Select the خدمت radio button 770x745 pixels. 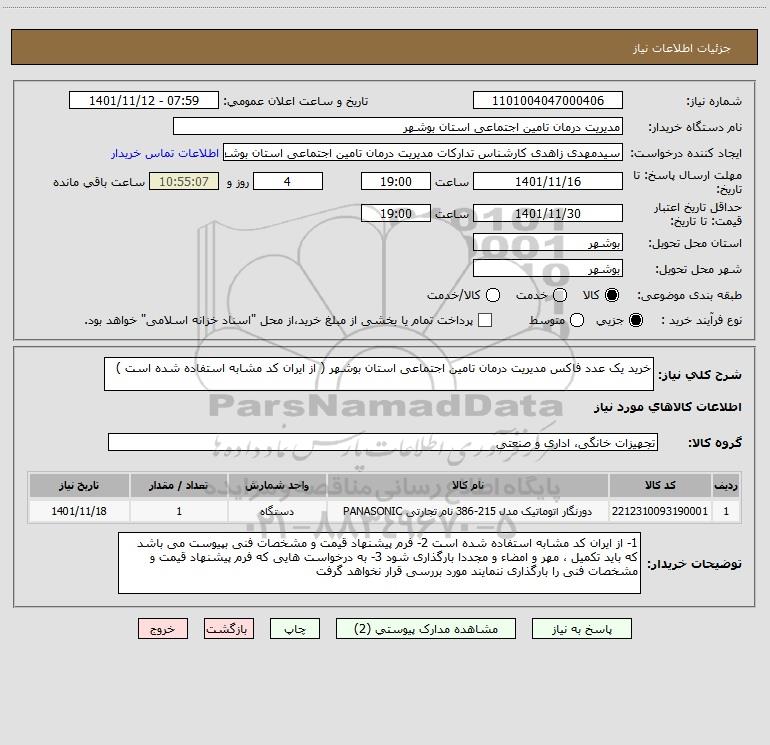tap(560, 295)
